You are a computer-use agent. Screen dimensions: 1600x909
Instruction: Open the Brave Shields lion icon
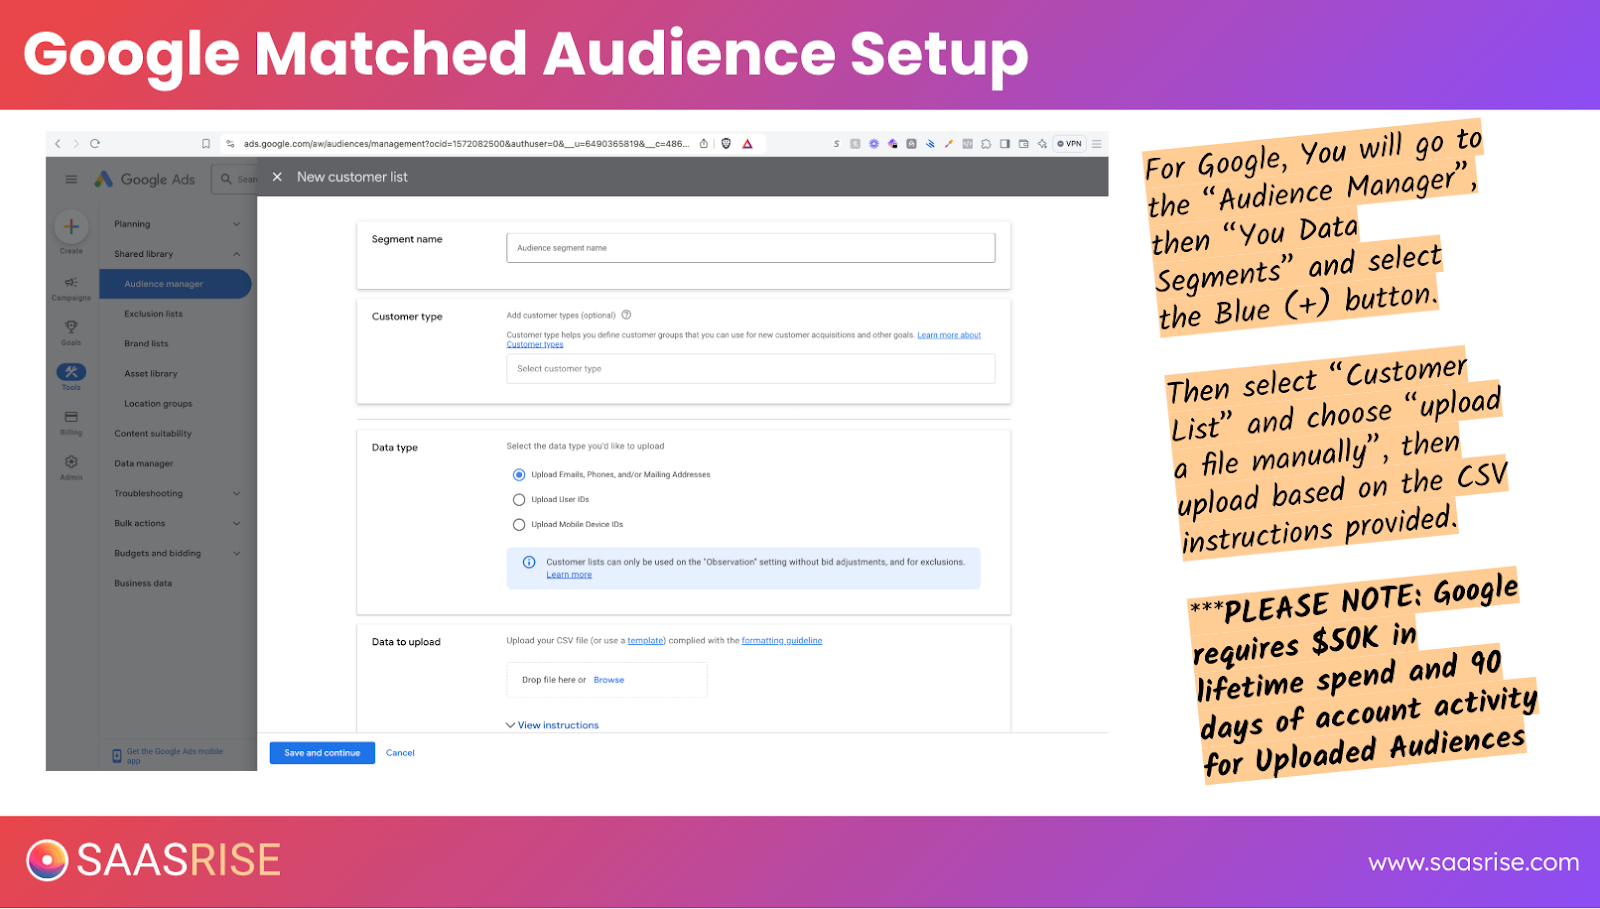click(x=726, y=144)
